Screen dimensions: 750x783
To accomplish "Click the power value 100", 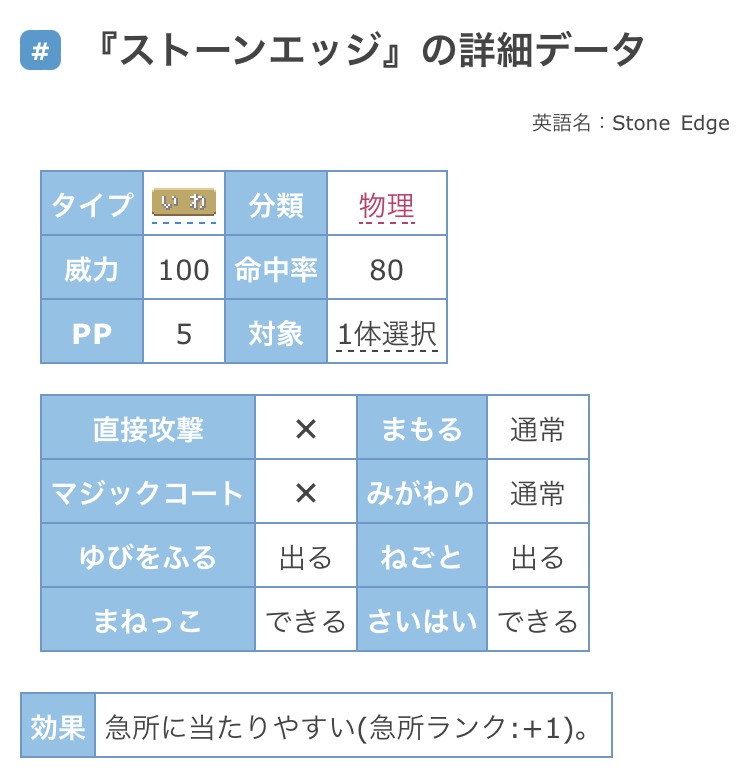I will click(x=184, y=269).
